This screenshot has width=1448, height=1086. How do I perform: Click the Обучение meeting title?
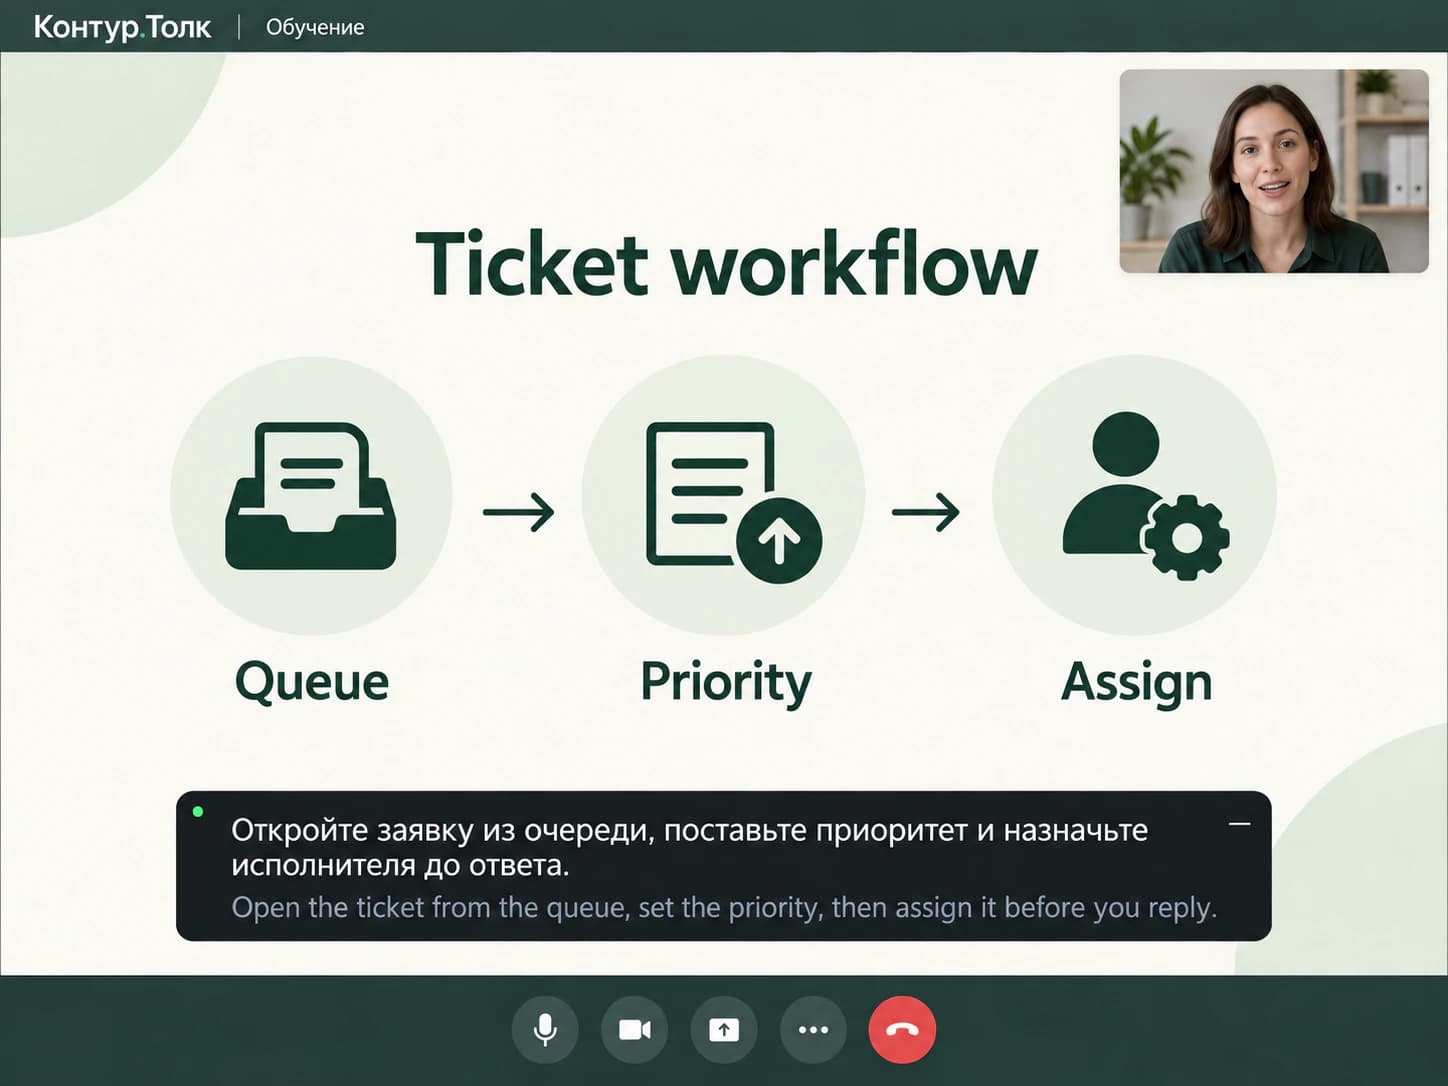[315, 27]
